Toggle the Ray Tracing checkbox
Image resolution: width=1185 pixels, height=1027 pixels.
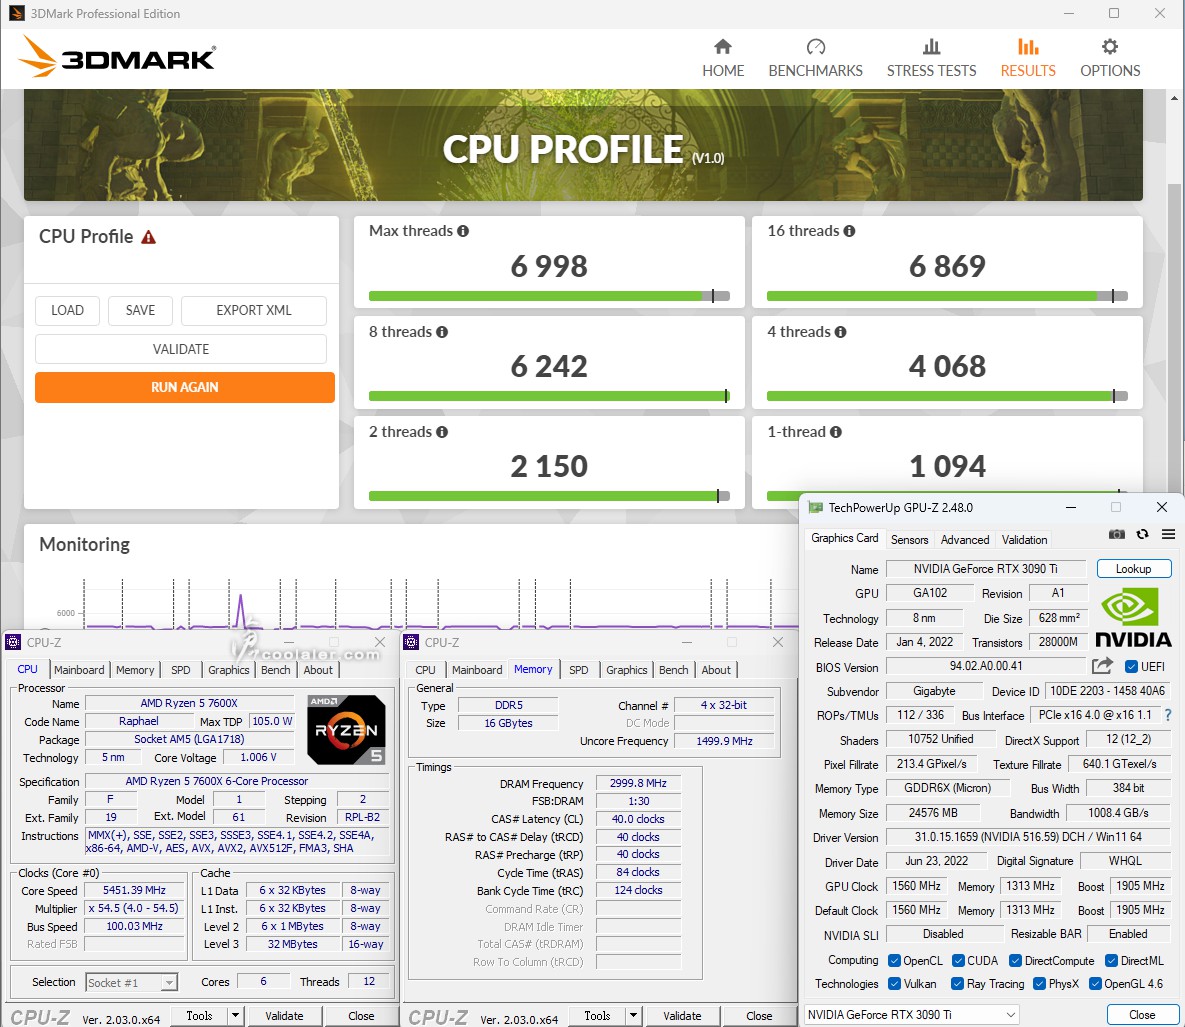tap(958, 983)
